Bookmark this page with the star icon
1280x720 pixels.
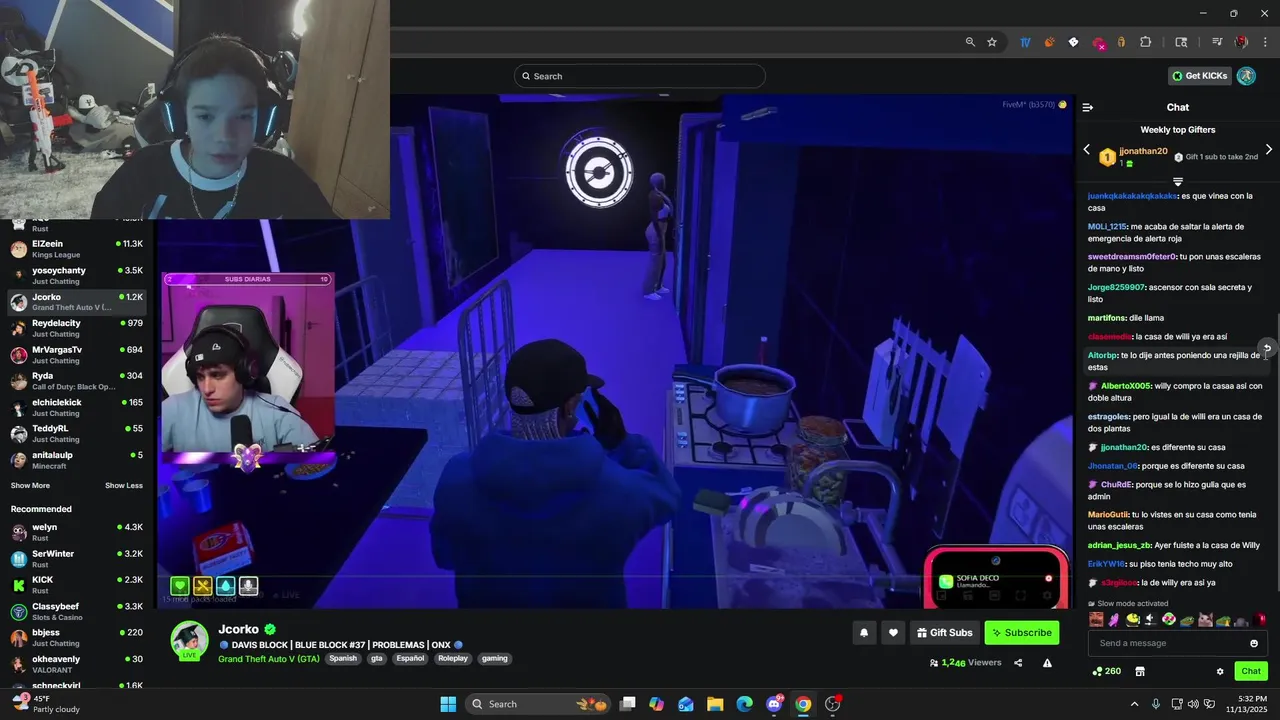992,42
